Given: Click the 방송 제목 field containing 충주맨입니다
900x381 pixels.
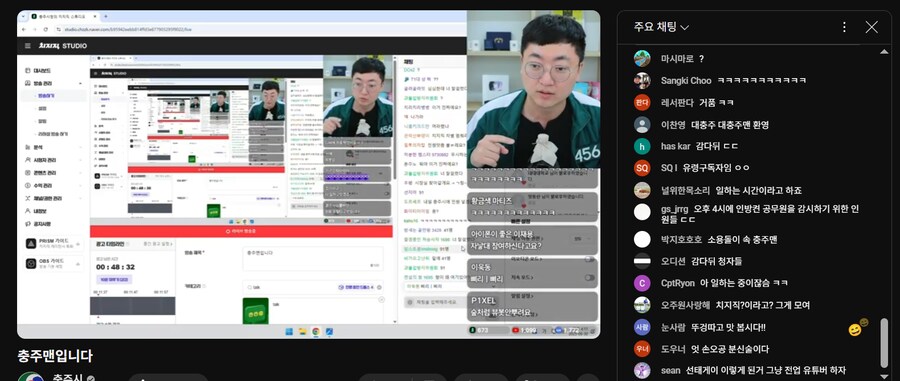Looking at the screenshot, I should pos(312,259).
